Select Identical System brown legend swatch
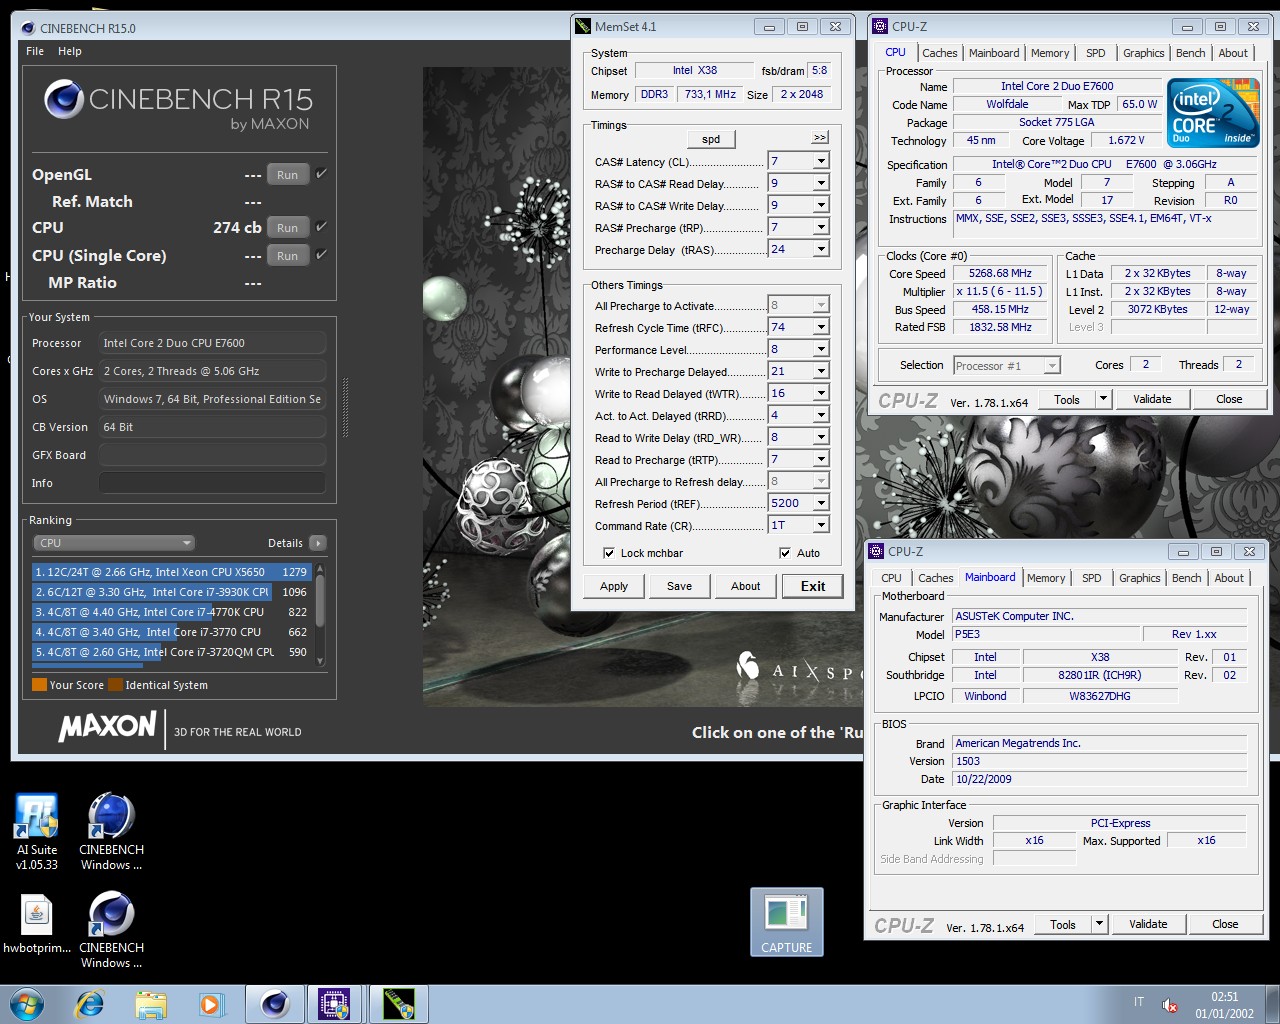This screenshot has width=1280, height=1024. pyautogui.click(x=115, y=685)
